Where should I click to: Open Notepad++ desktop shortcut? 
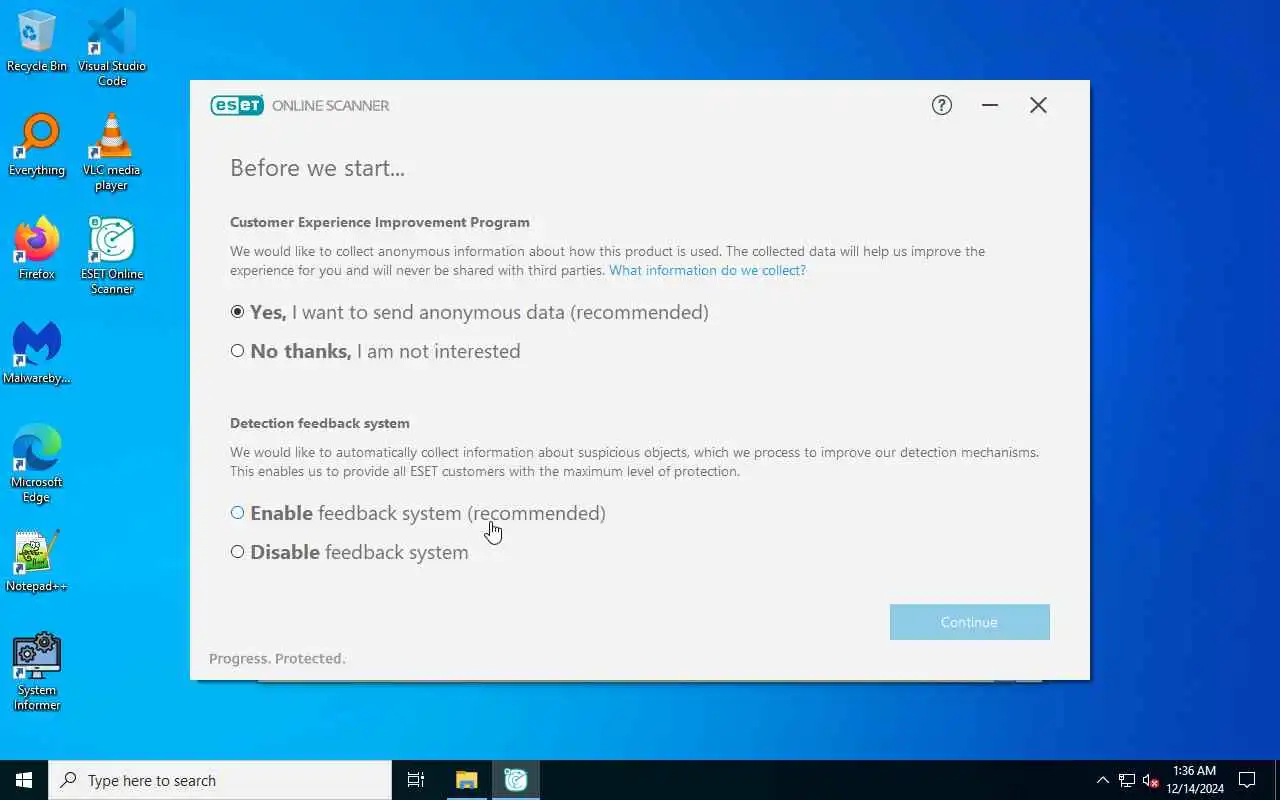pos(37,562)
